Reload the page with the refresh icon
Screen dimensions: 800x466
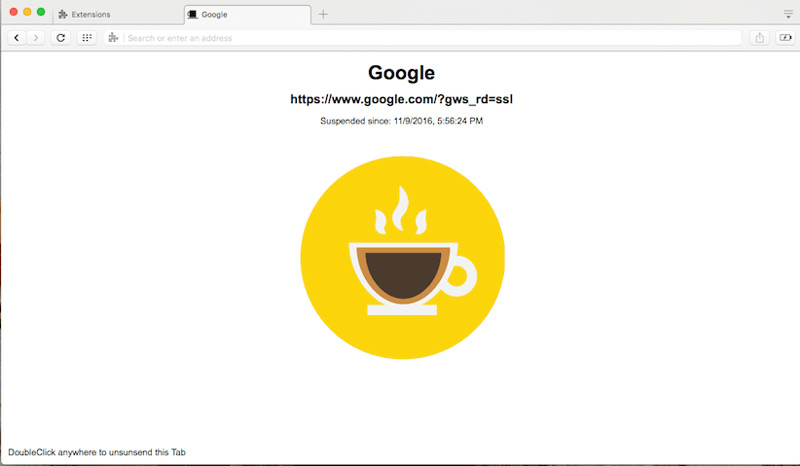[61, 38]
